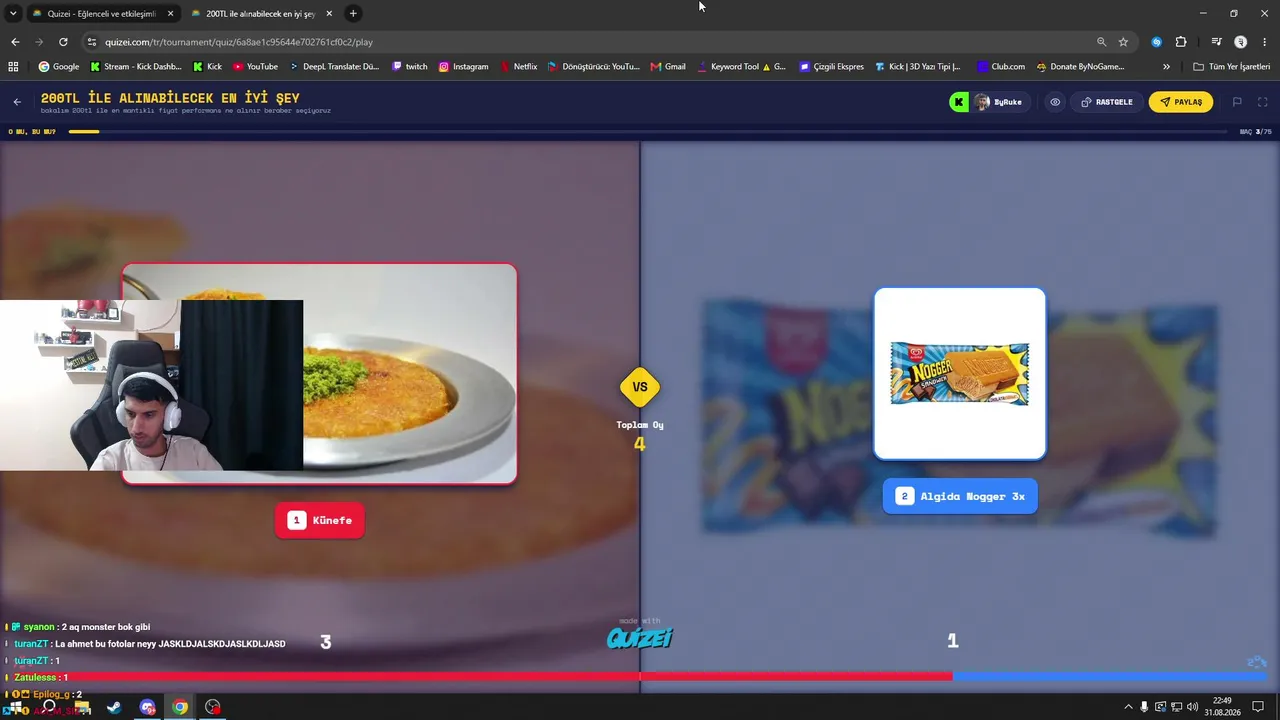This screenshot has width=1280, height=720.
Task: Click the microphone icon in system tray
Action: coord(1144,707)
